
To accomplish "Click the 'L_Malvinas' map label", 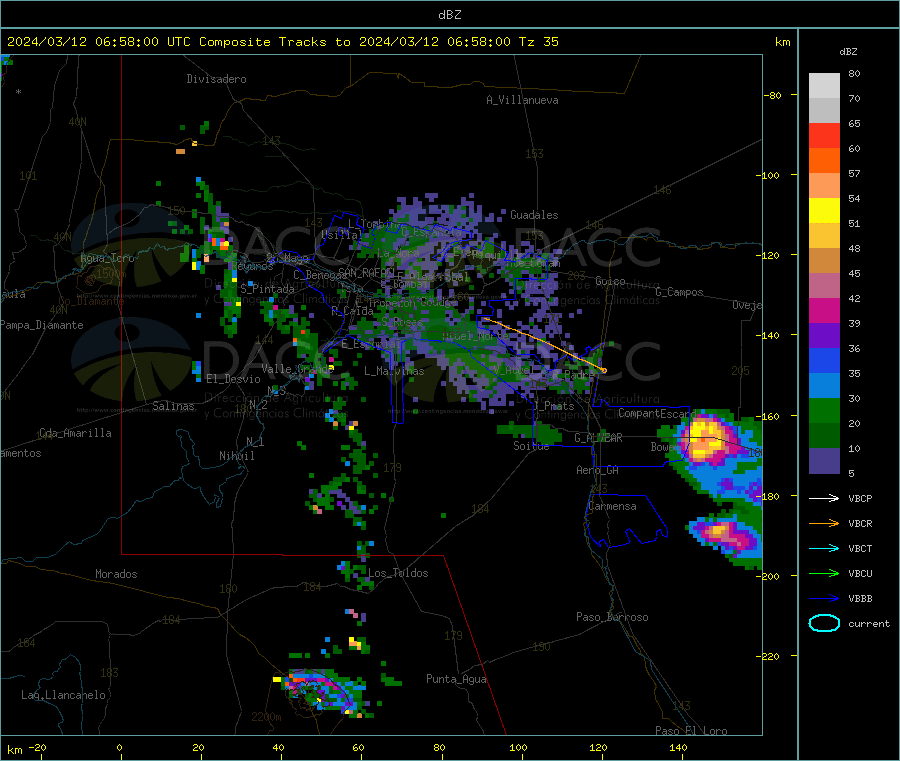I will [394, 371].
